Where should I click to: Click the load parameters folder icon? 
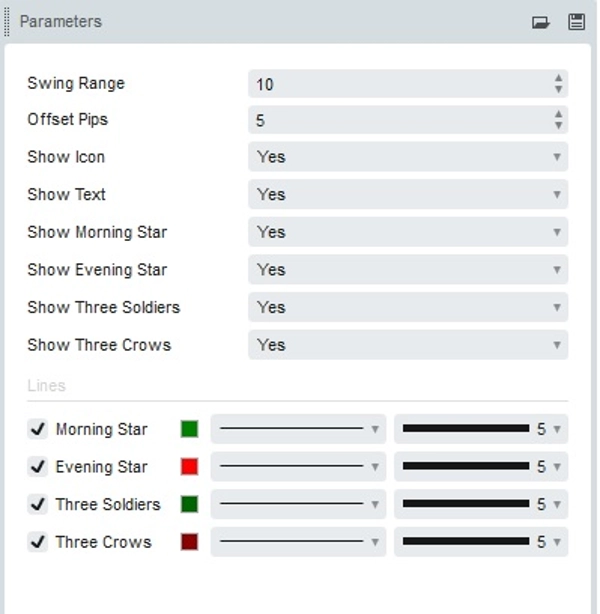click(541, 22)
